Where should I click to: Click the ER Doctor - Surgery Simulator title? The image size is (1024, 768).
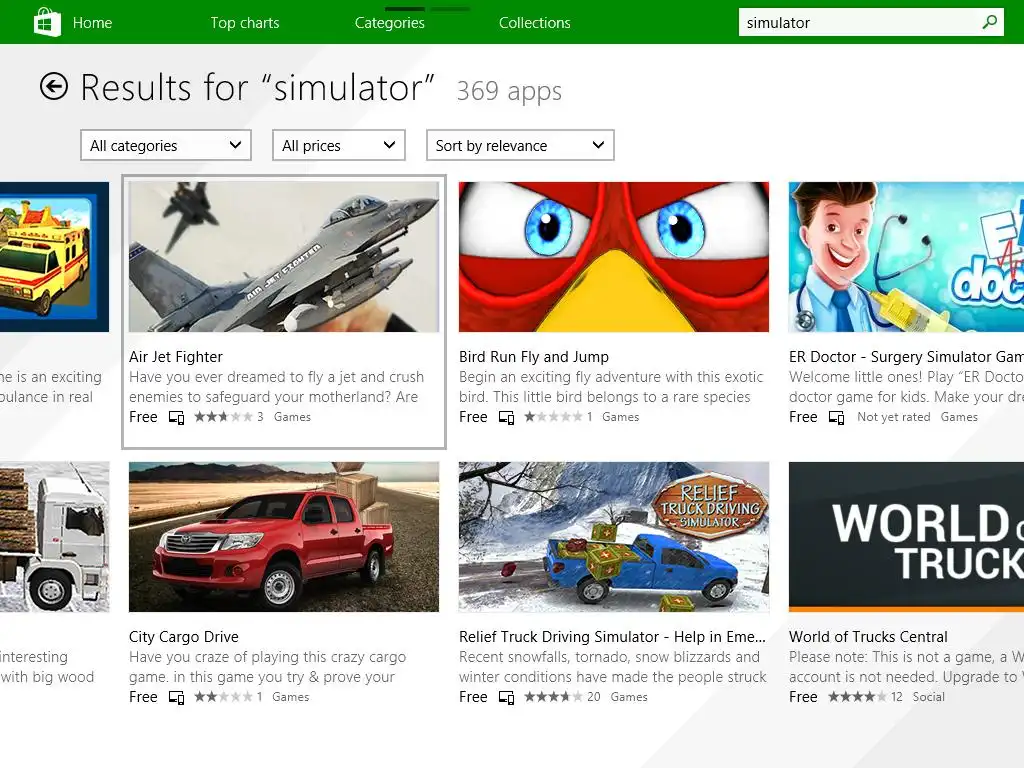pos(906,357)
